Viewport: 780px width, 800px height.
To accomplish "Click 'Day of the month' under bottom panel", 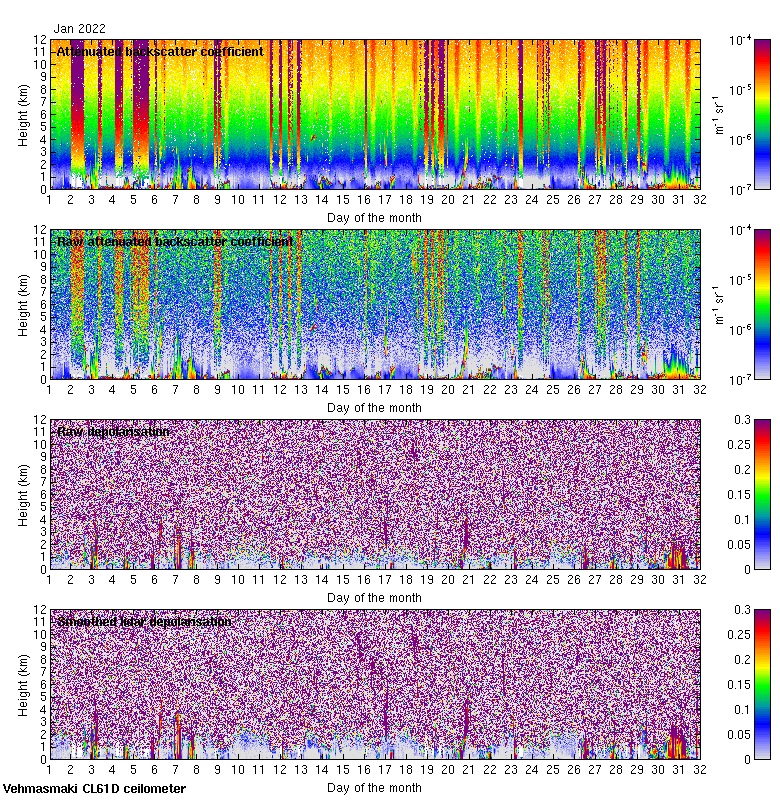I will coord(374,787).
